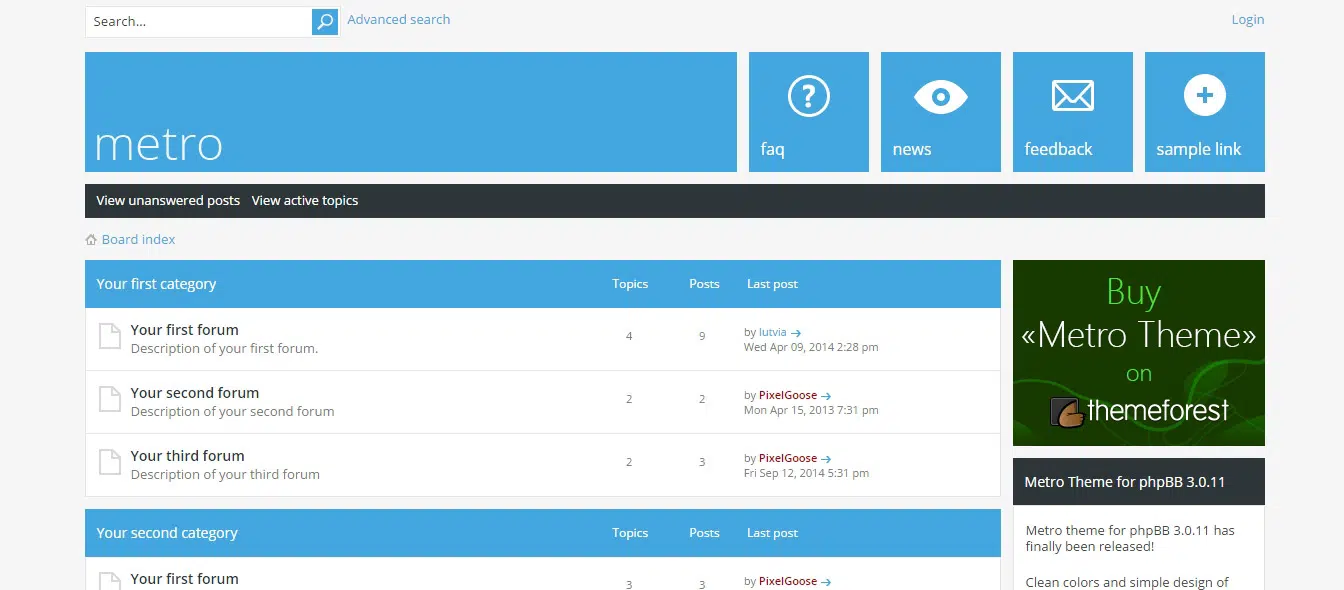This screenshot has height=590, width=1344.
Task: Click the sample link plus tile
Action: pyautogui.click(x=1204, y=112)
